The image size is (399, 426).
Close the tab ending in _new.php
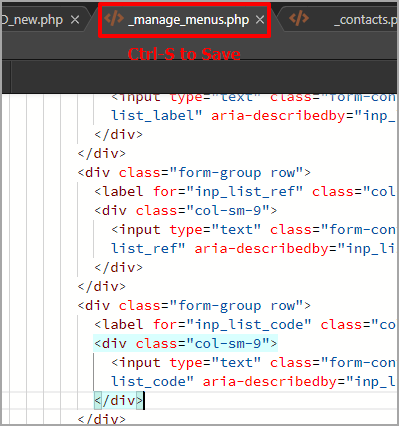pos(75,20)
